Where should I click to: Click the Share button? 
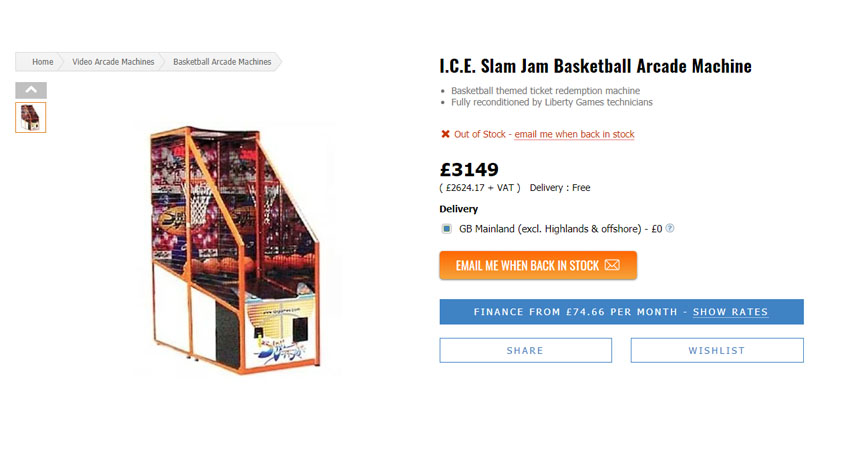coord(525,350)
